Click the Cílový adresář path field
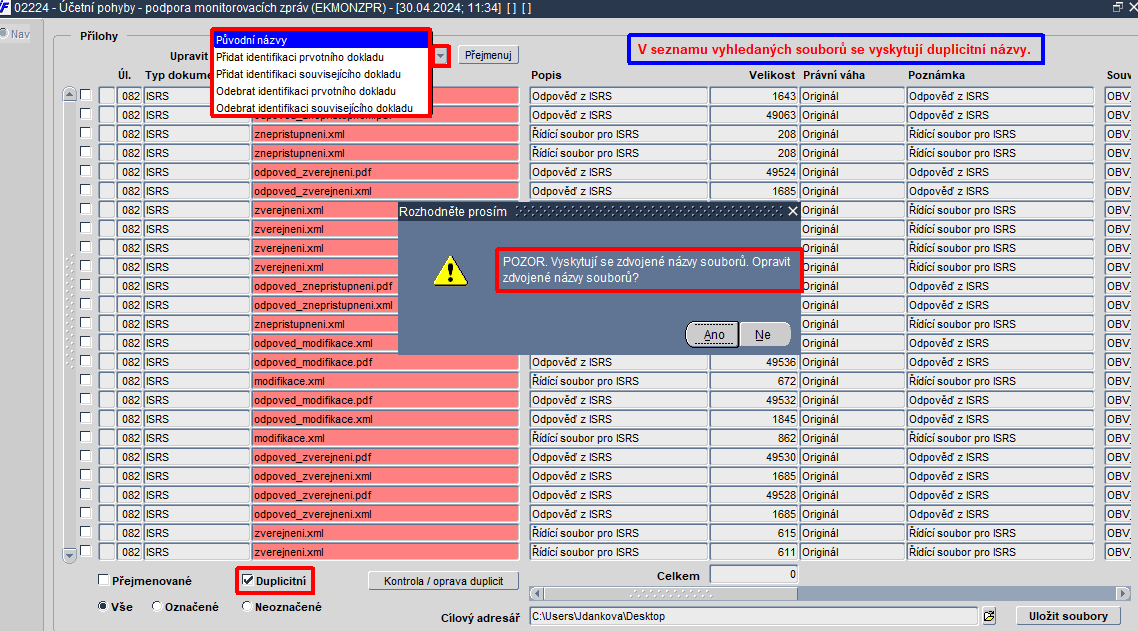 (753, 616)
